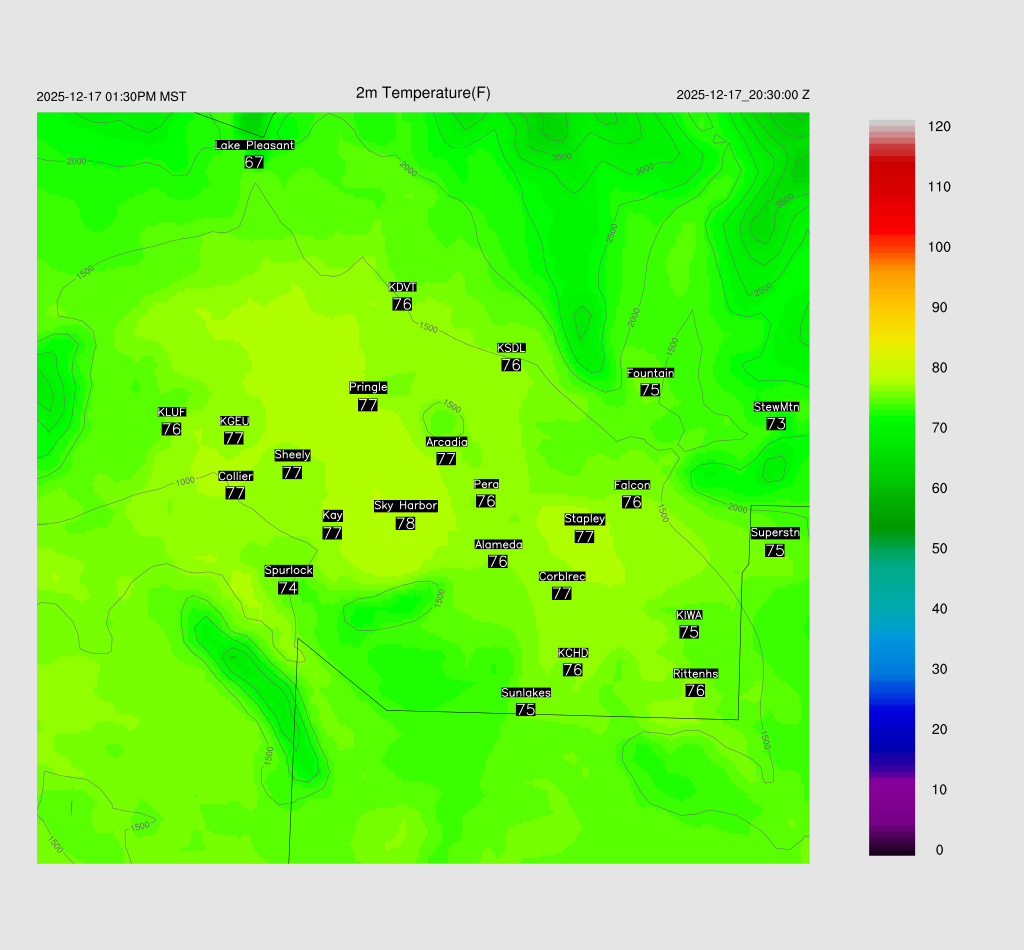Click the Superstn station label

775,533
